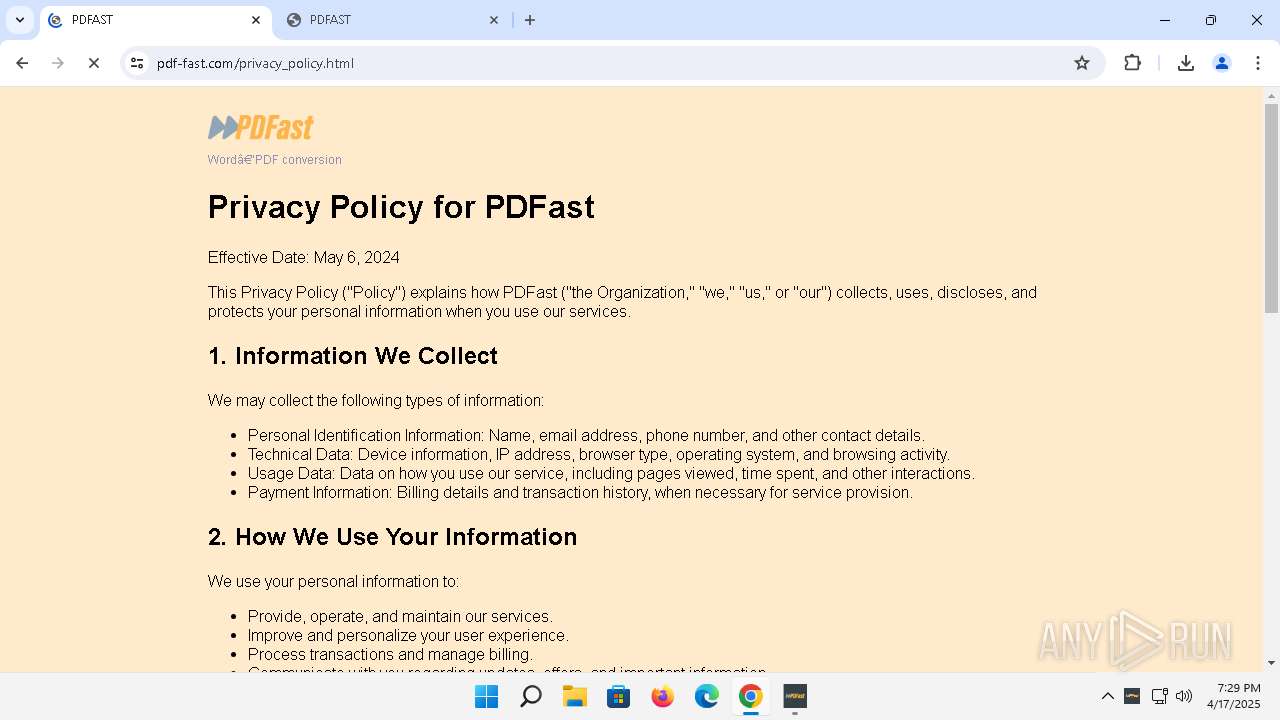
Task: Select the first PDFAST tab
Action: 155,20
